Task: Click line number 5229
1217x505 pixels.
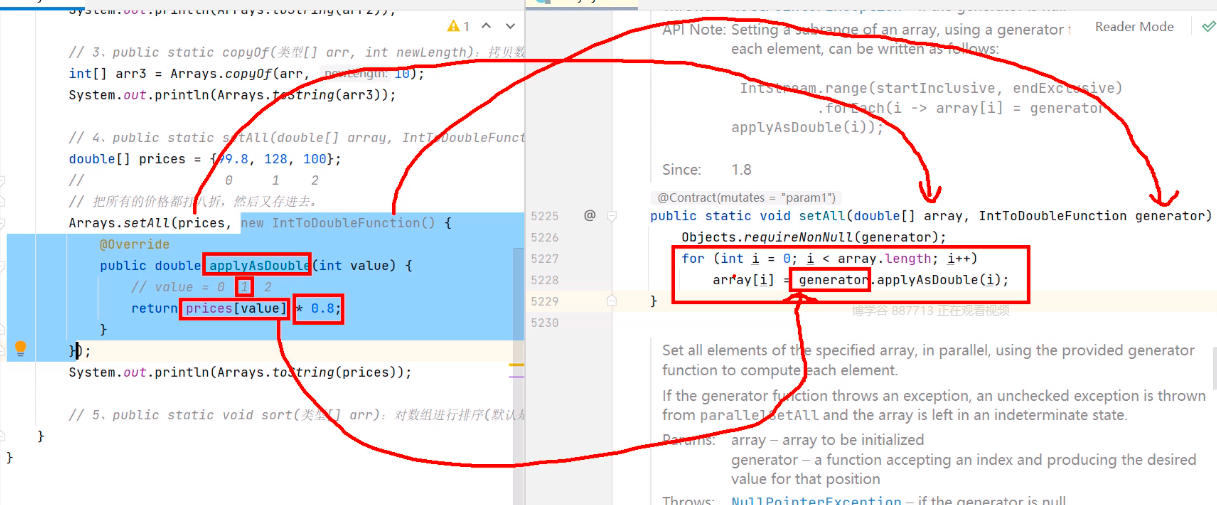Action: coord(545,301)
